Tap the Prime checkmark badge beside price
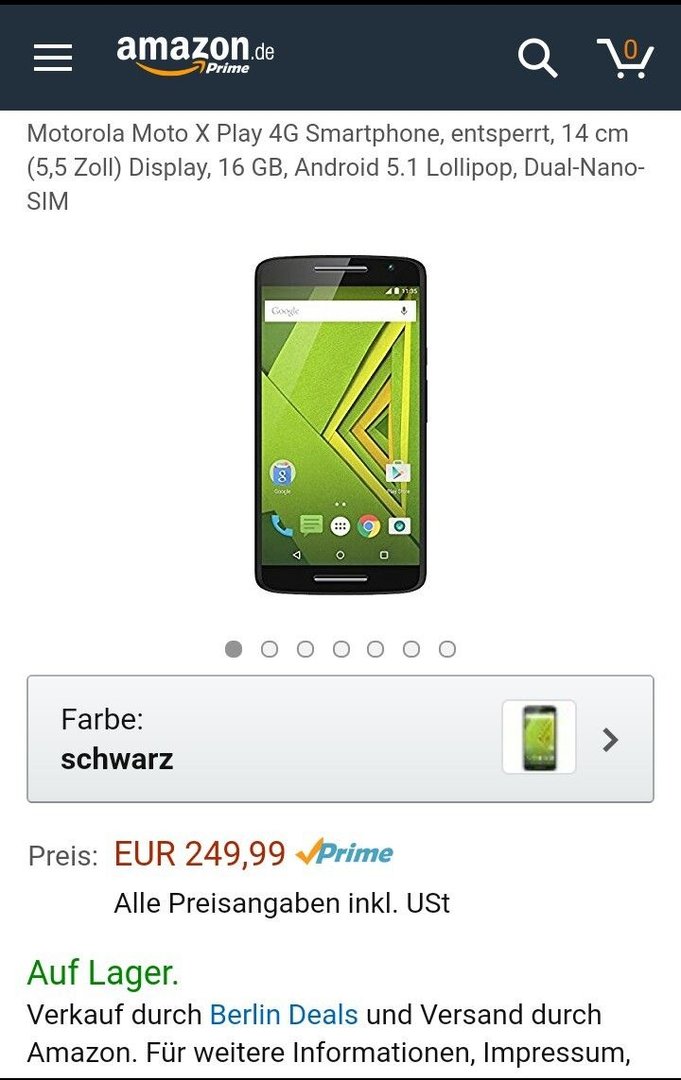The image size is (681, 1080). (x=344, y=853)
